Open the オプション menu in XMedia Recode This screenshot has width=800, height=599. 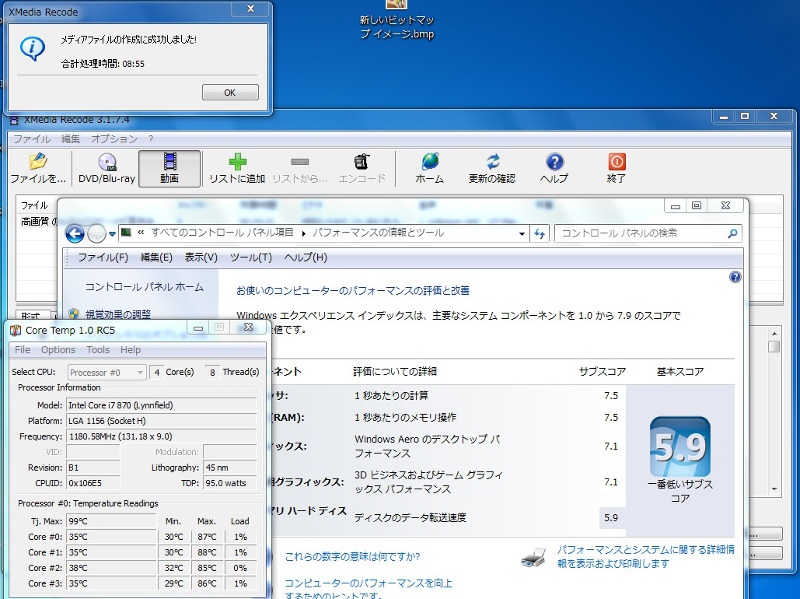(114, 139)
